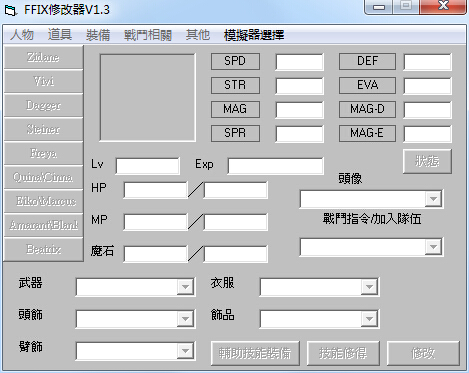The image size is (469, 373).
Task: Focus the maximum MP field
Action: pyautogui.click(x=235, y=222)
